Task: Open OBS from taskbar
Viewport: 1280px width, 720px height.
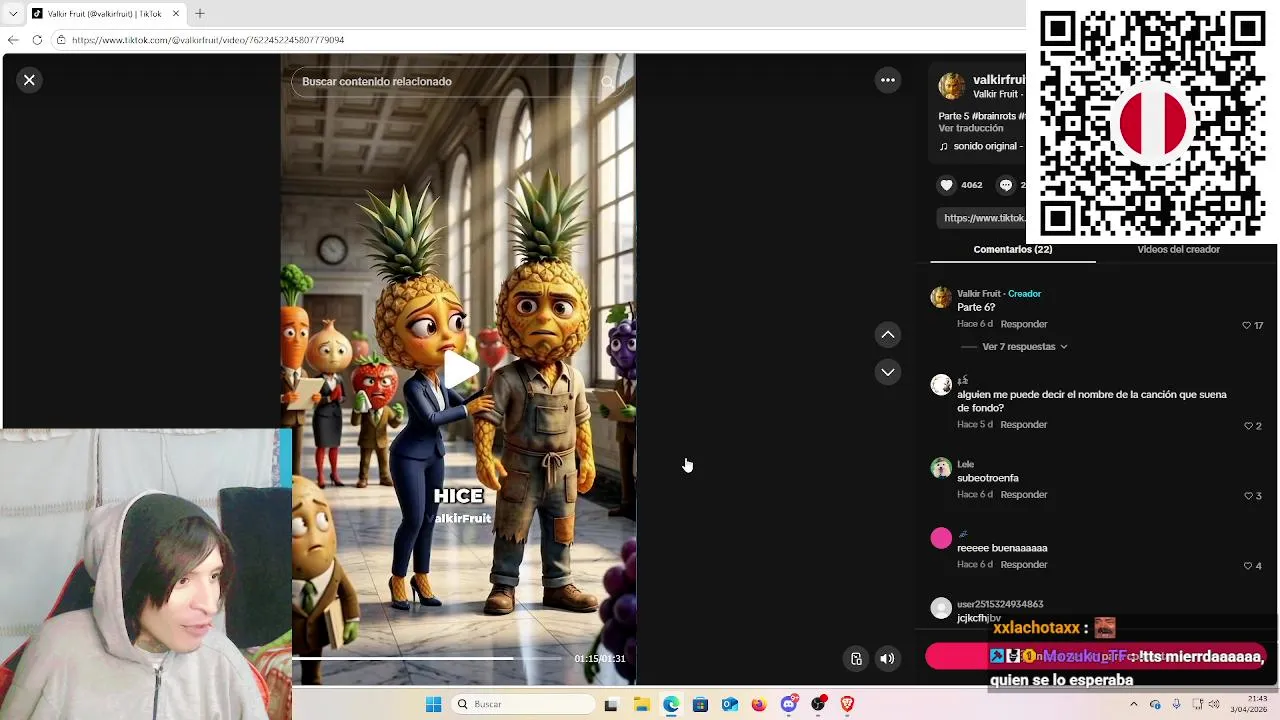Action: [818, 705]
